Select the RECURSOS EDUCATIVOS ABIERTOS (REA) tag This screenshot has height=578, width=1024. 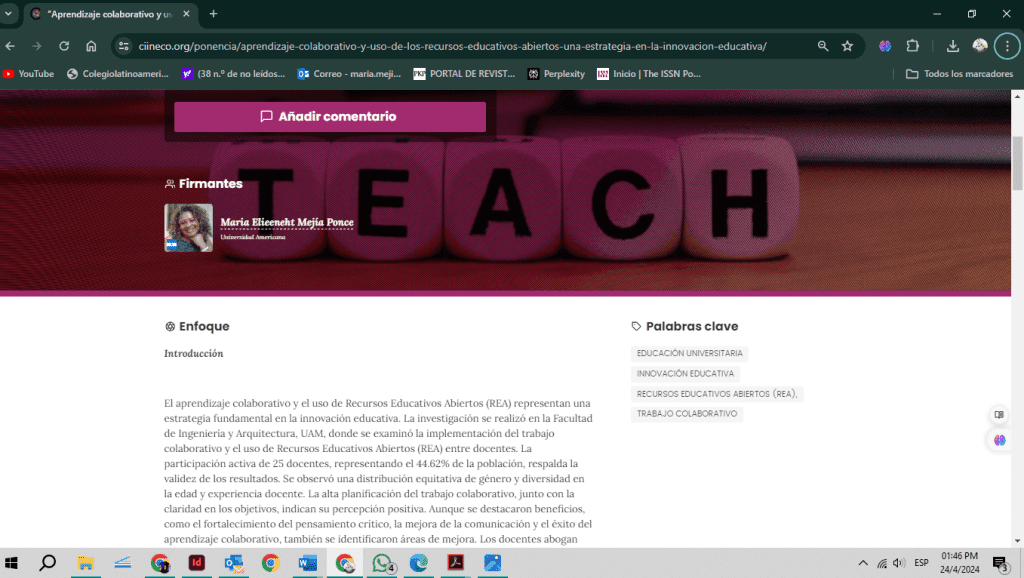click(717, 394)
